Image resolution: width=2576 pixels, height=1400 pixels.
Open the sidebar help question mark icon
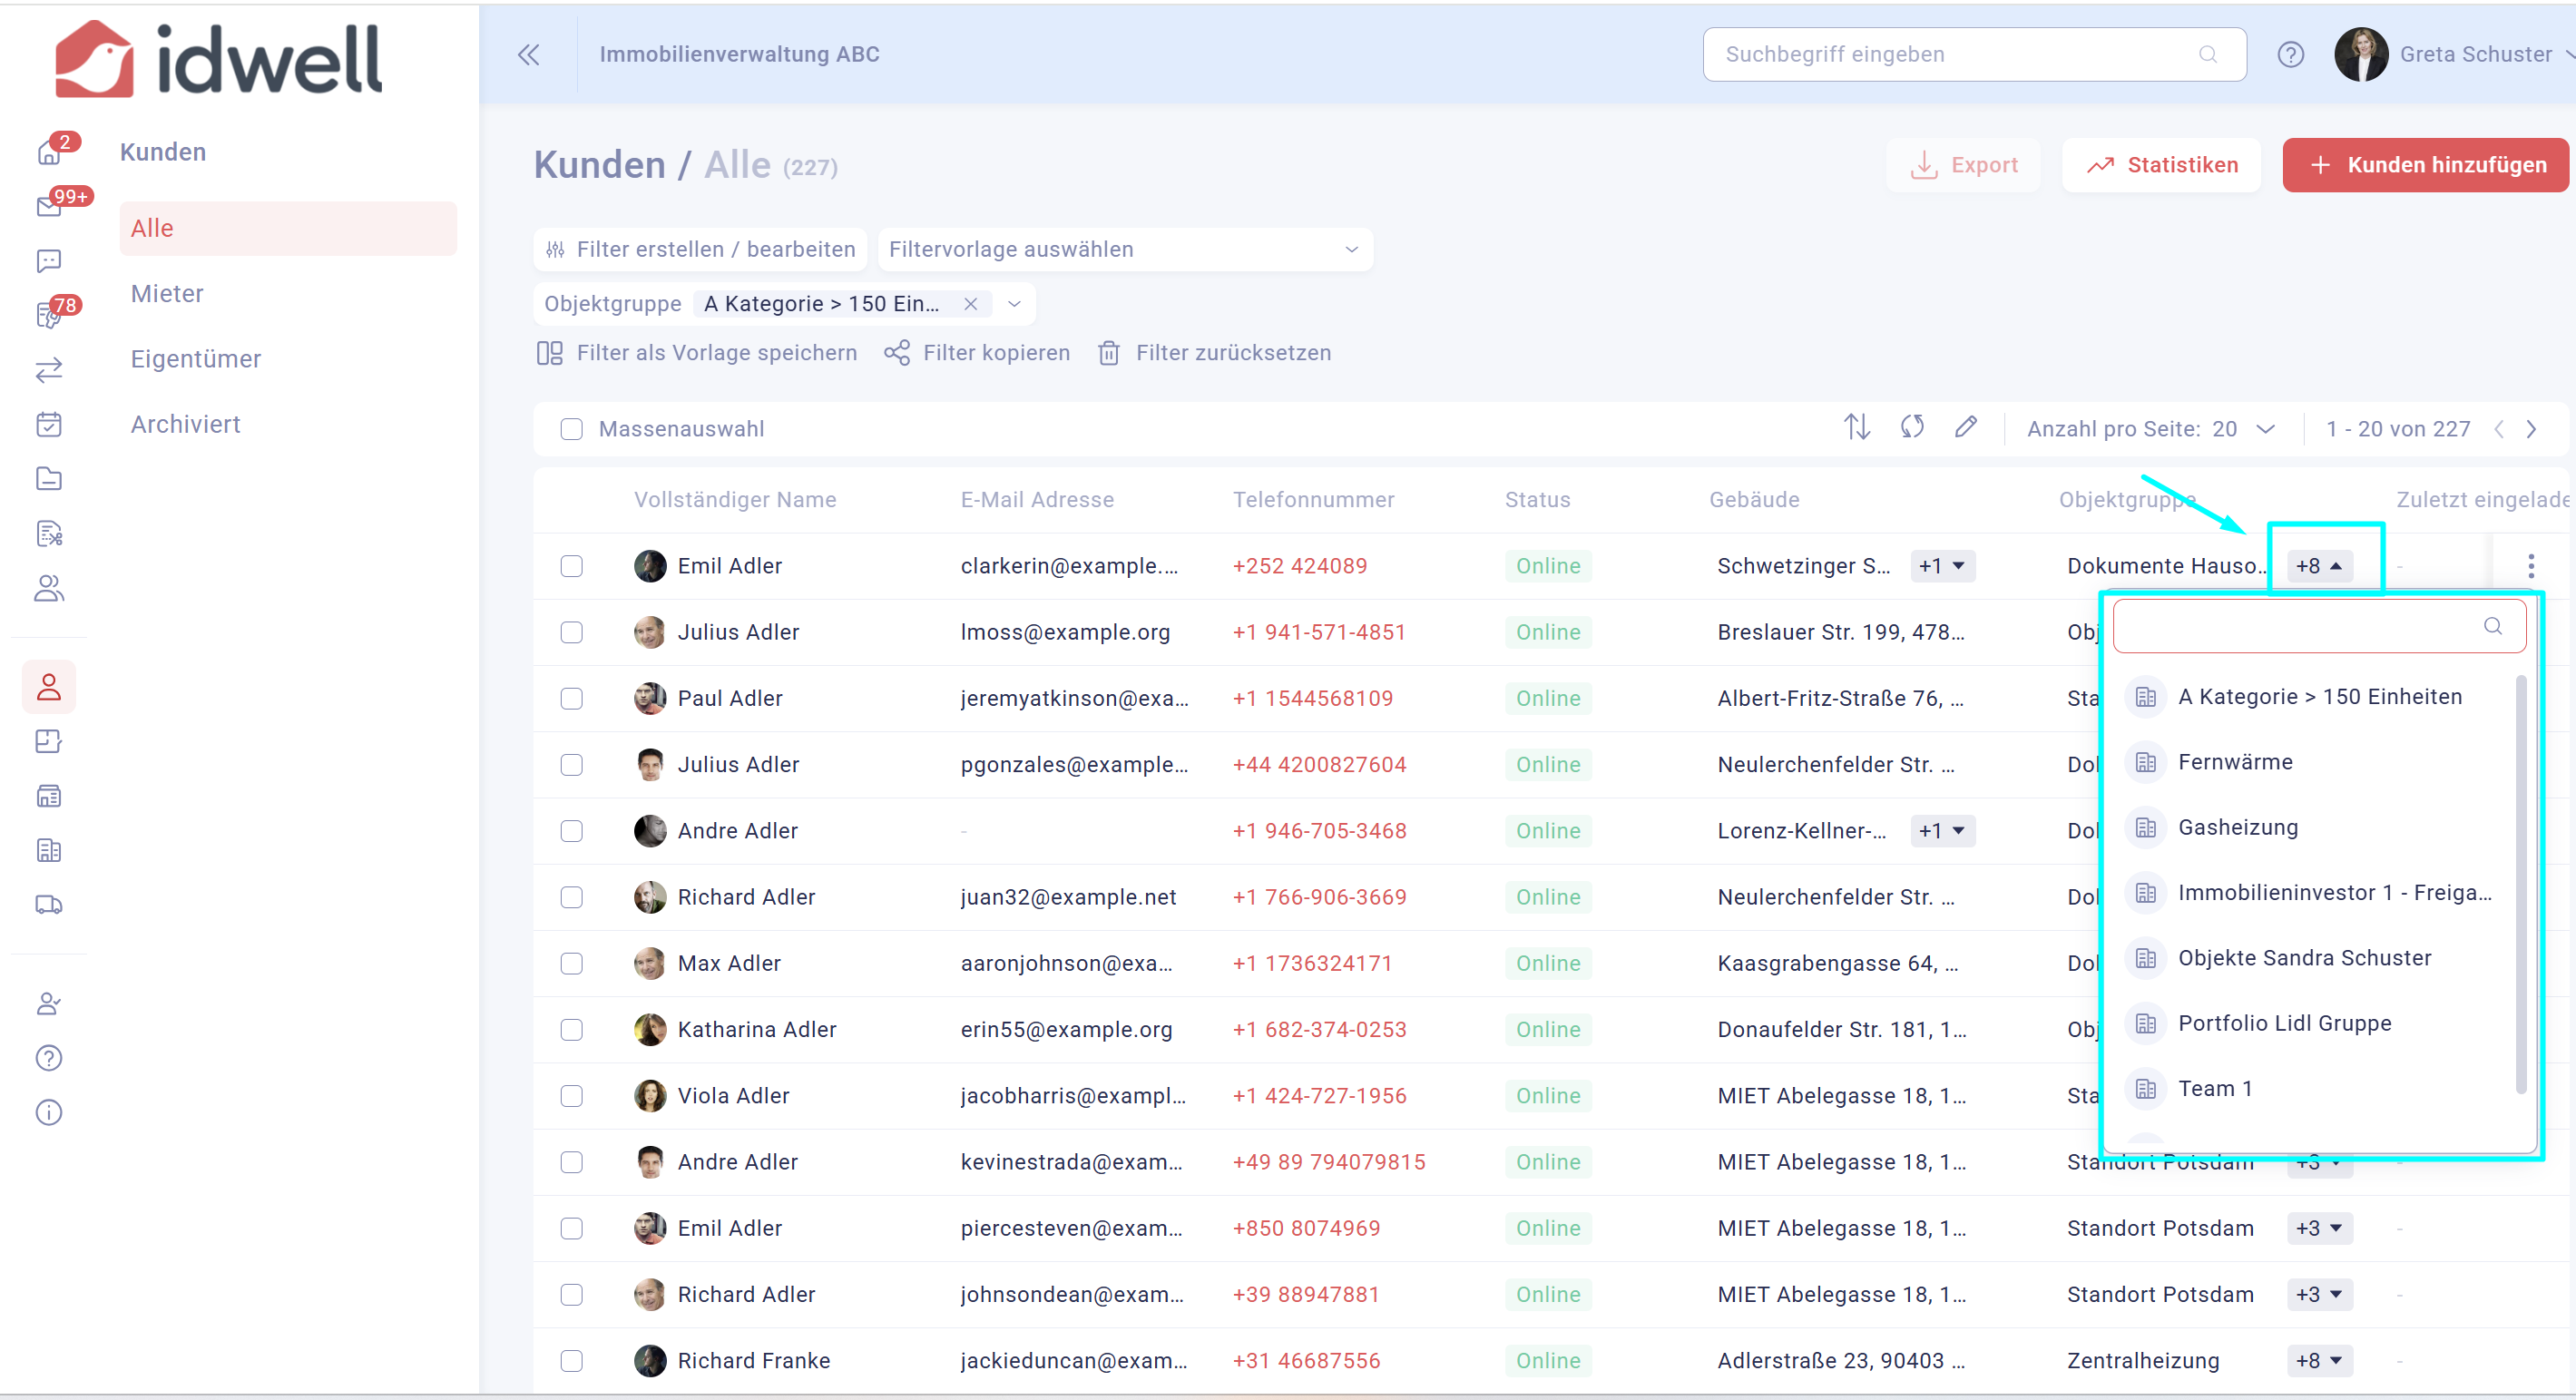48,1058
